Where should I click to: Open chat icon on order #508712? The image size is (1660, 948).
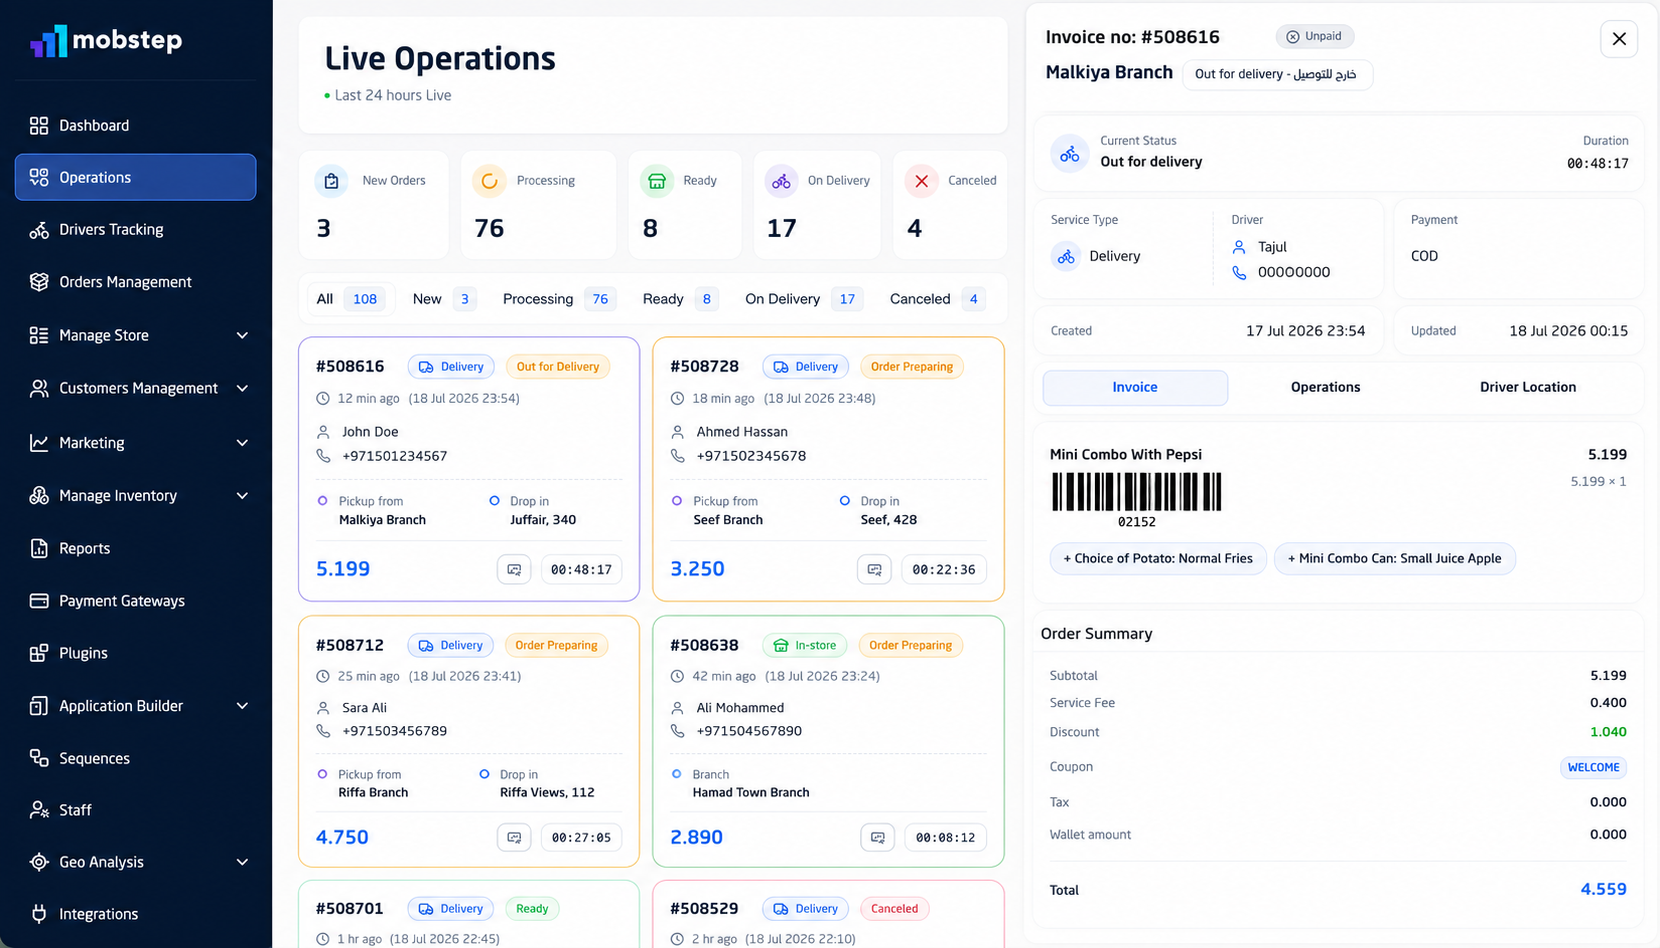514,837
